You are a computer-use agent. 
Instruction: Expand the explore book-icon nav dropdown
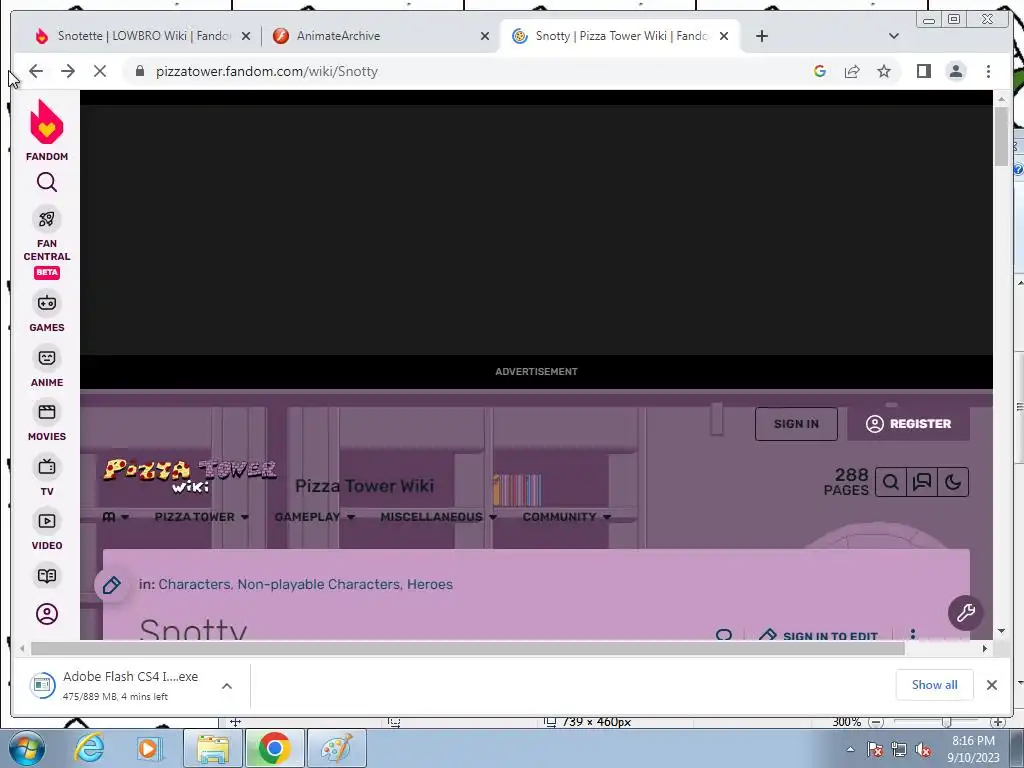coord(116,517)
